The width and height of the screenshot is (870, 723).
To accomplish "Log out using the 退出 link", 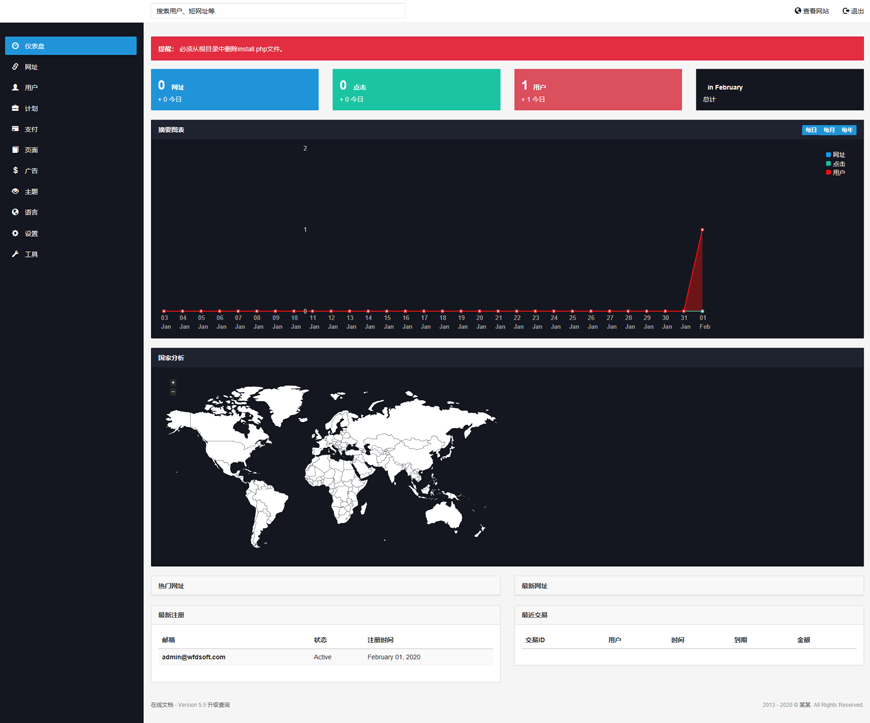I will [x=853, y=11].
